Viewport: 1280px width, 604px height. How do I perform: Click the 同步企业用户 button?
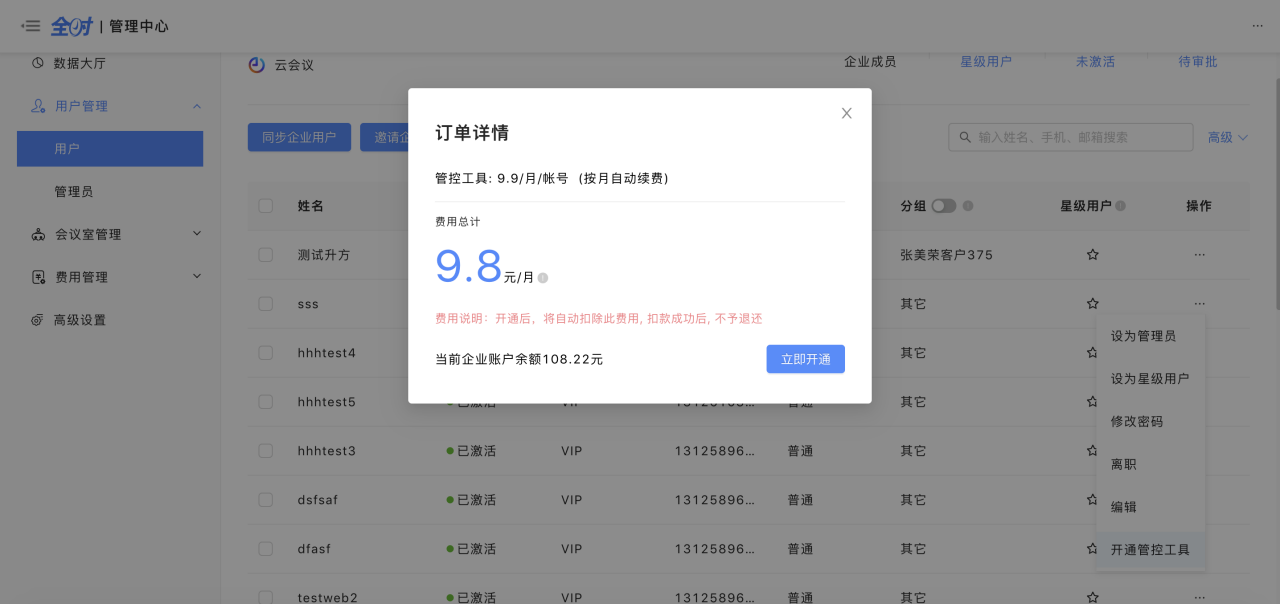point(299,137)
